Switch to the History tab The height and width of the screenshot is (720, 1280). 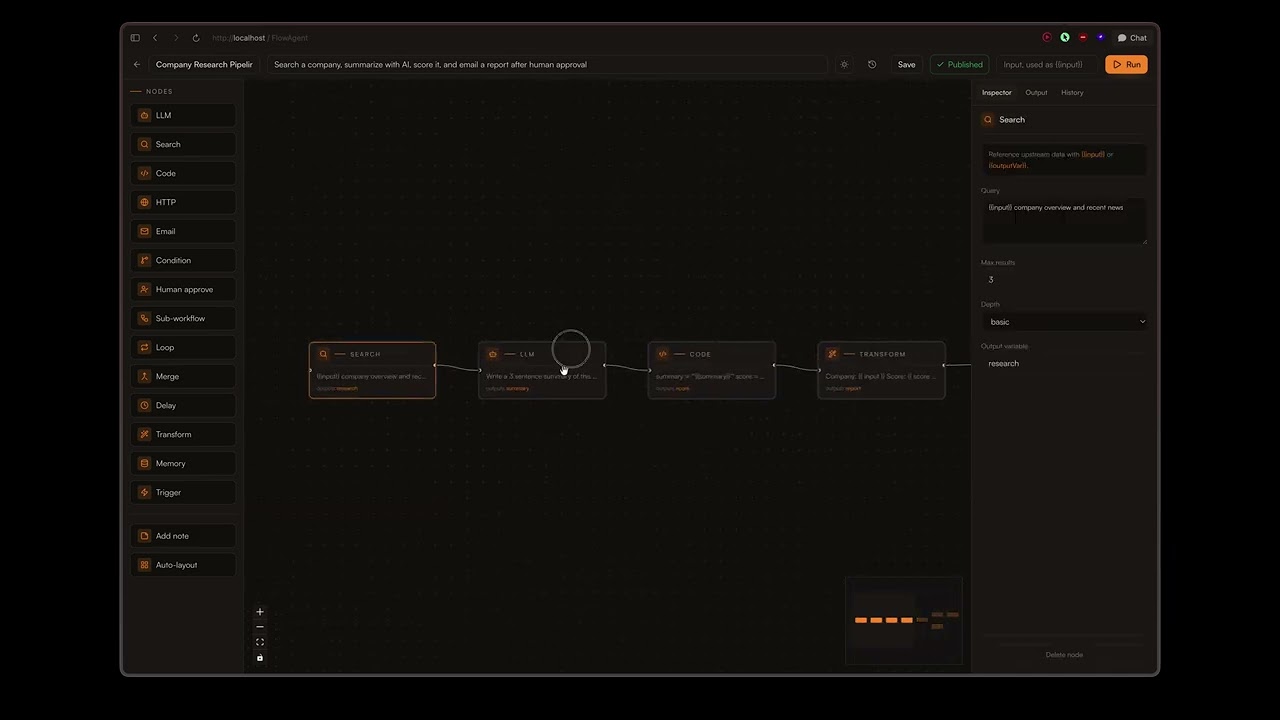tap(1072, 92)
